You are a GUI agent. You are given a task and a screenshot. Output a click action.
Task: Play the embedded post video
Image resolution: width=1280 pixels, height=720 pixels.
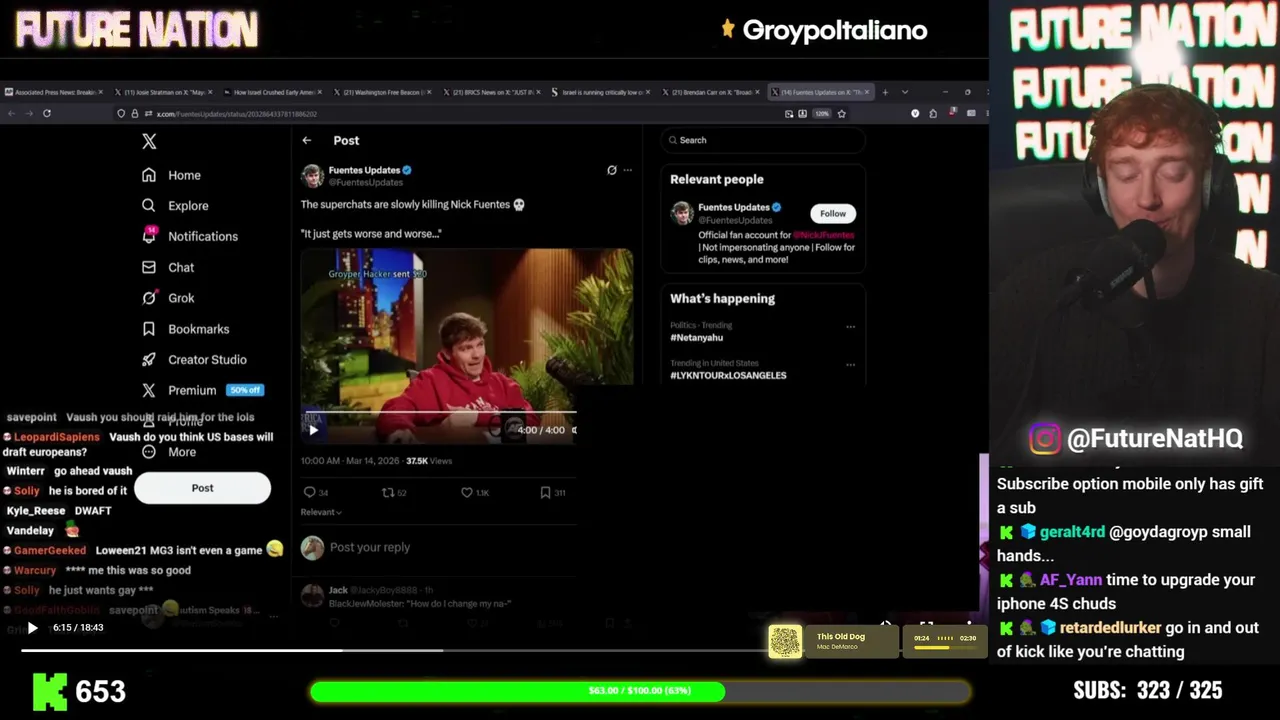(x=314, y=430)
